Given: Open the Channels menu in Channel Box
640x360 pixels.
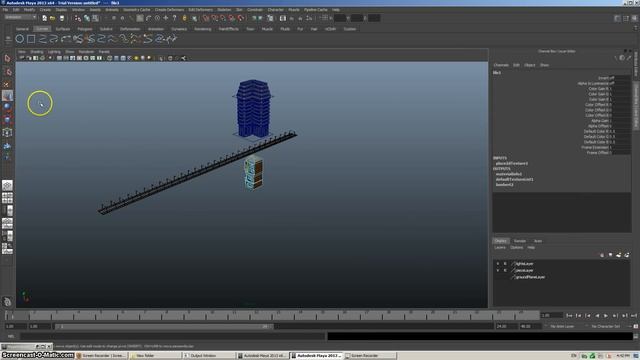Looking at the screenshot, I should [501, 65].
